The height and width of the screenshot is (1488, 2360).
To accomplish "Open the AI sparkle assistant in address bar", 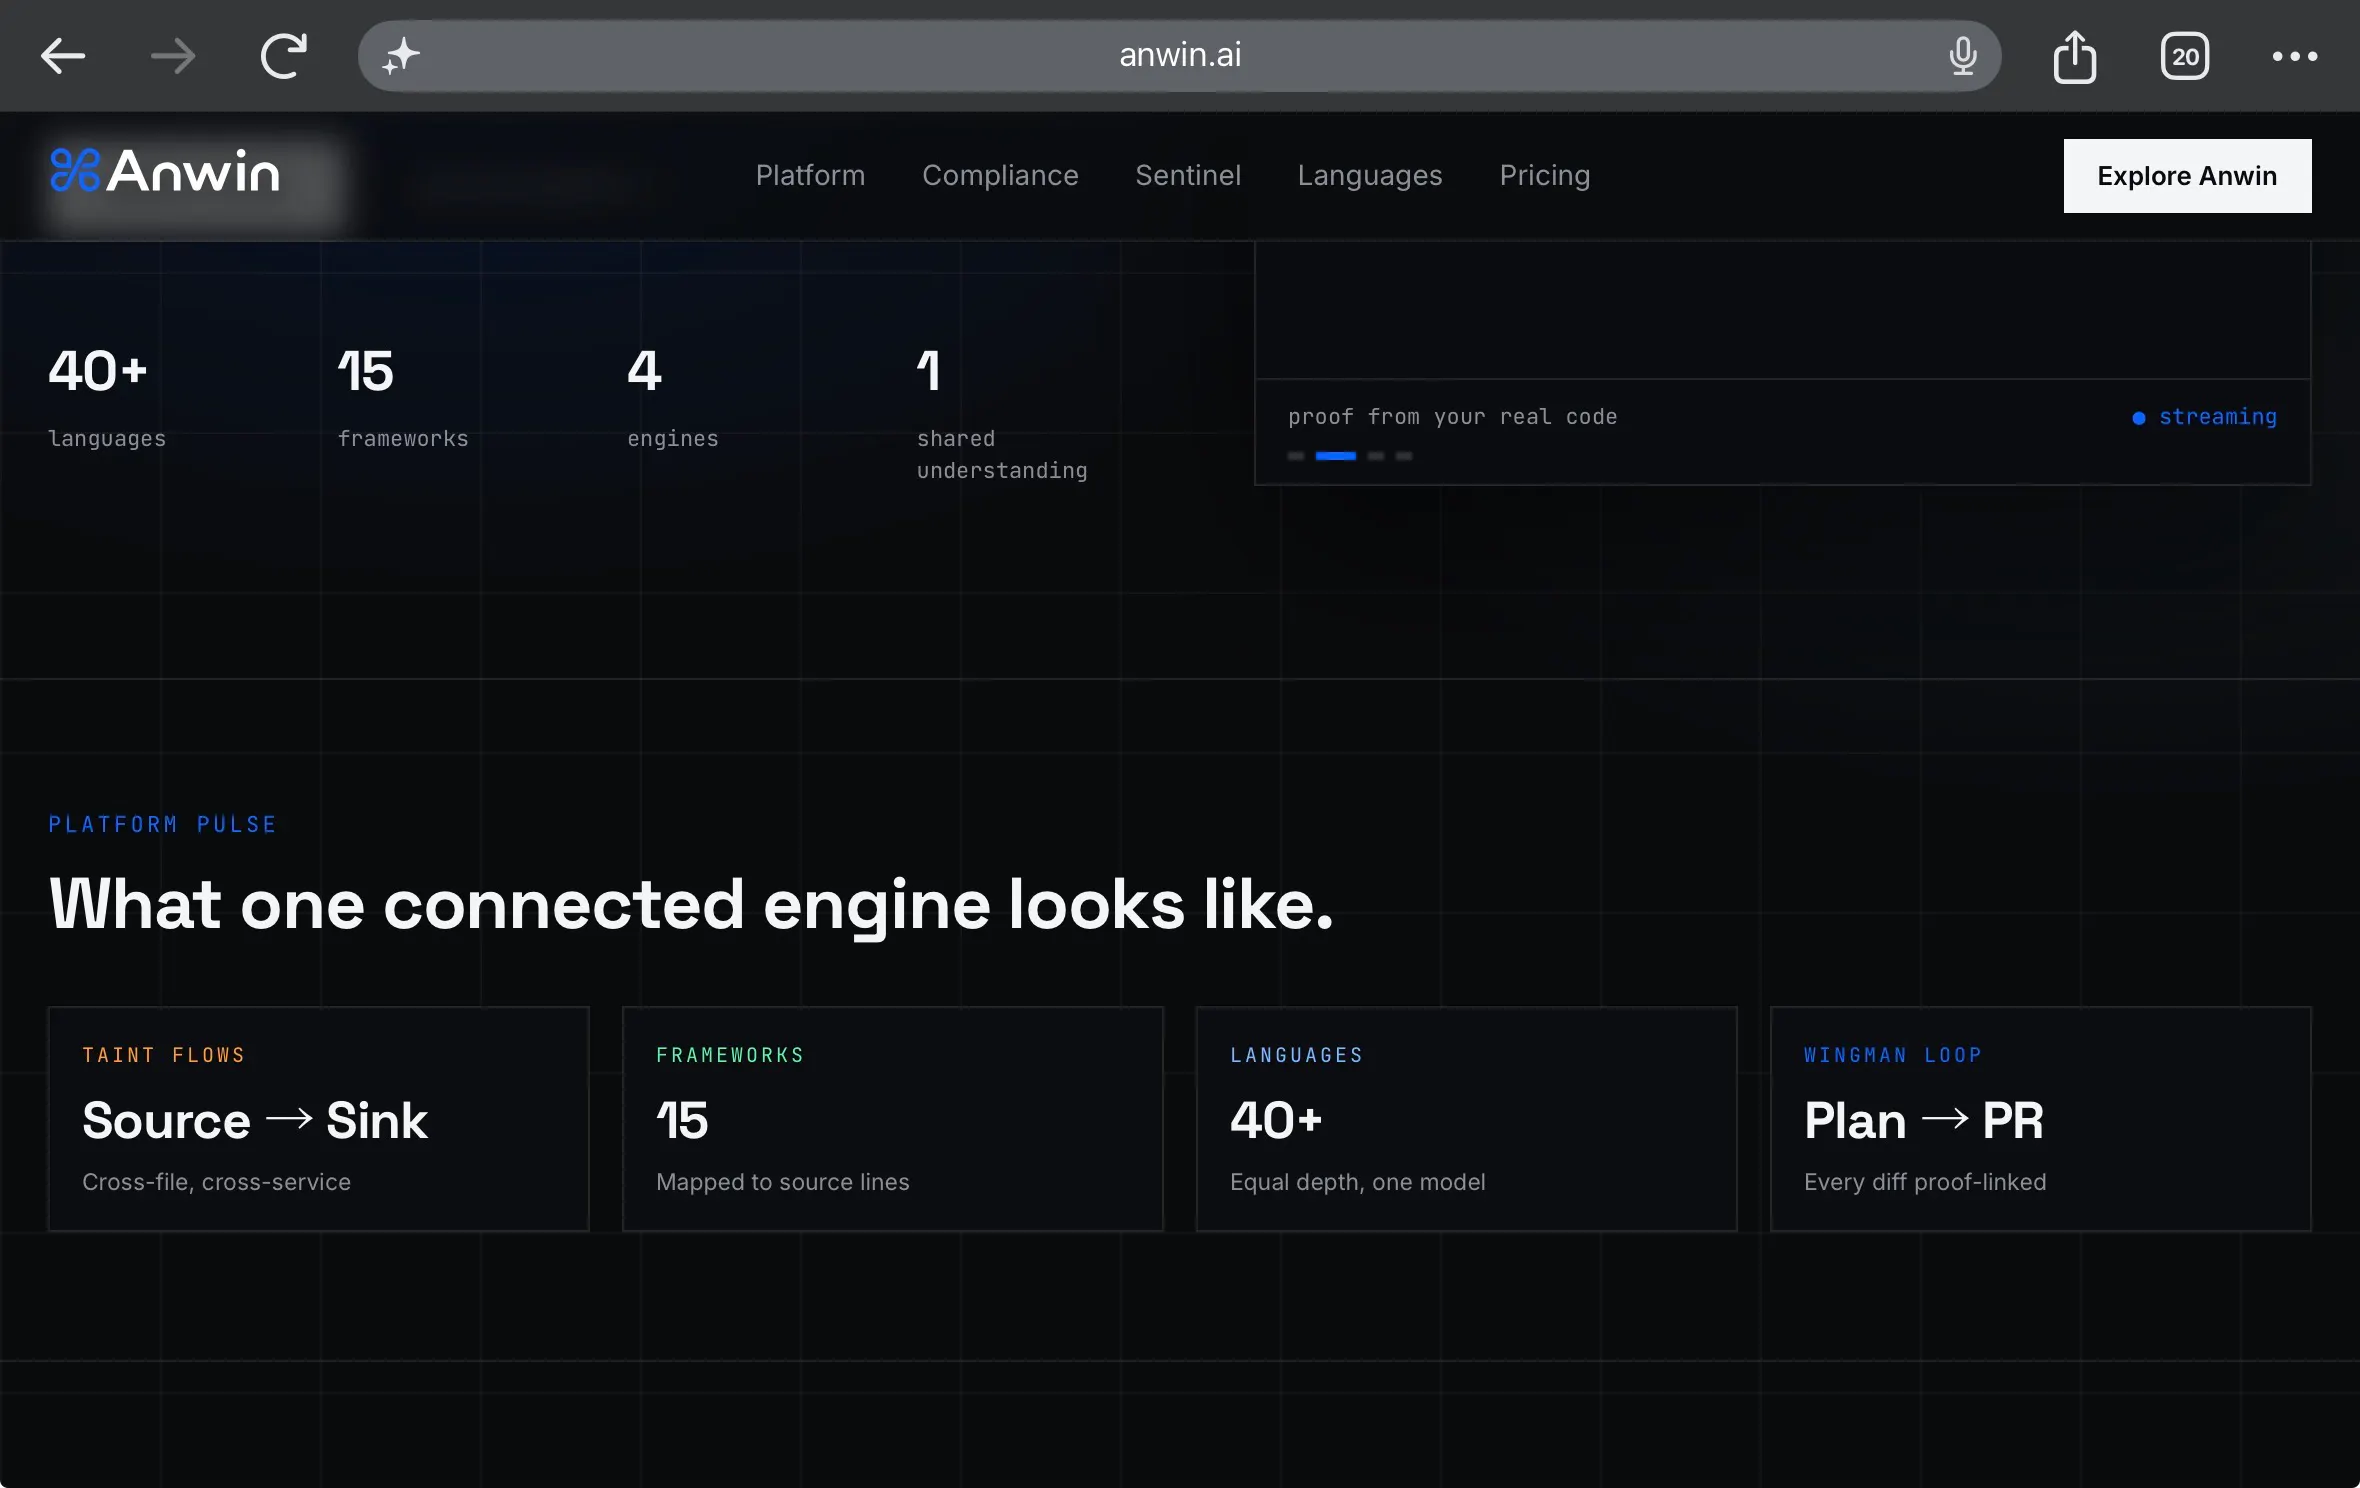I will pos(401,56).
